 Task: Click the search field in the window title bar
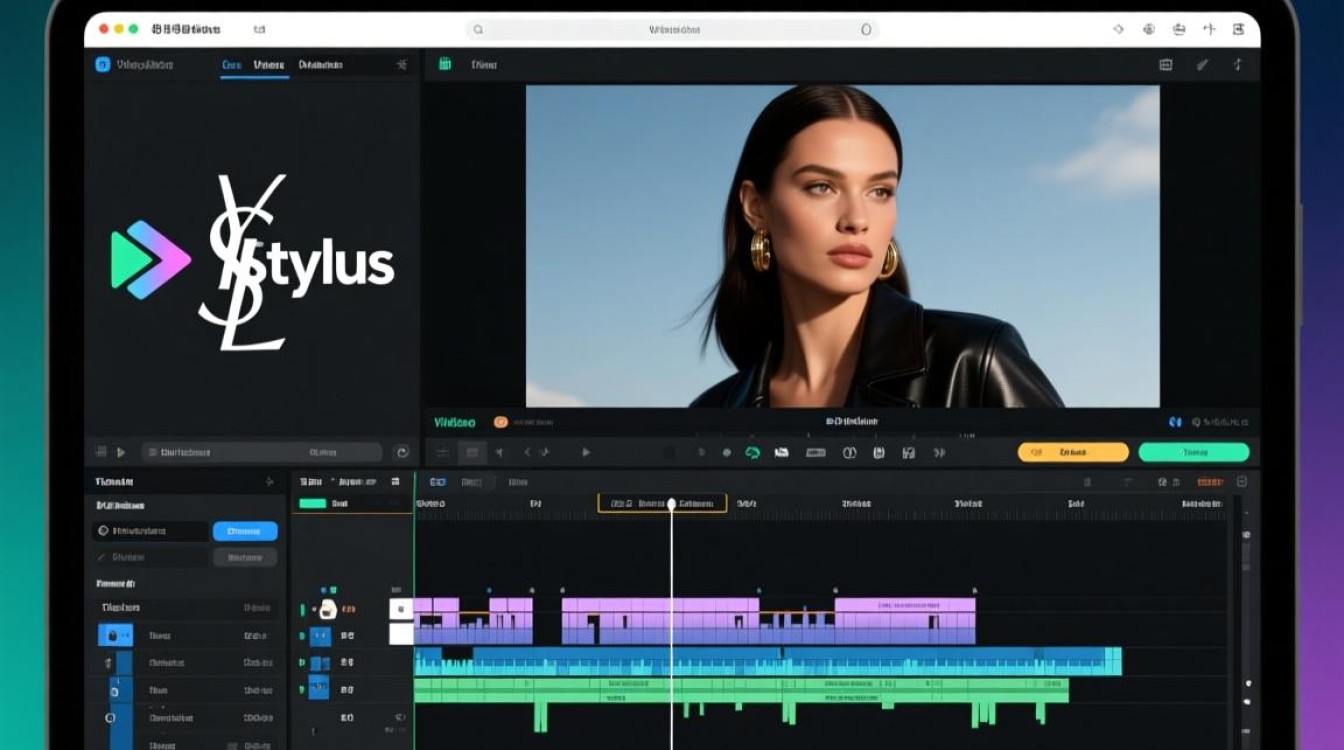(672, 30)
